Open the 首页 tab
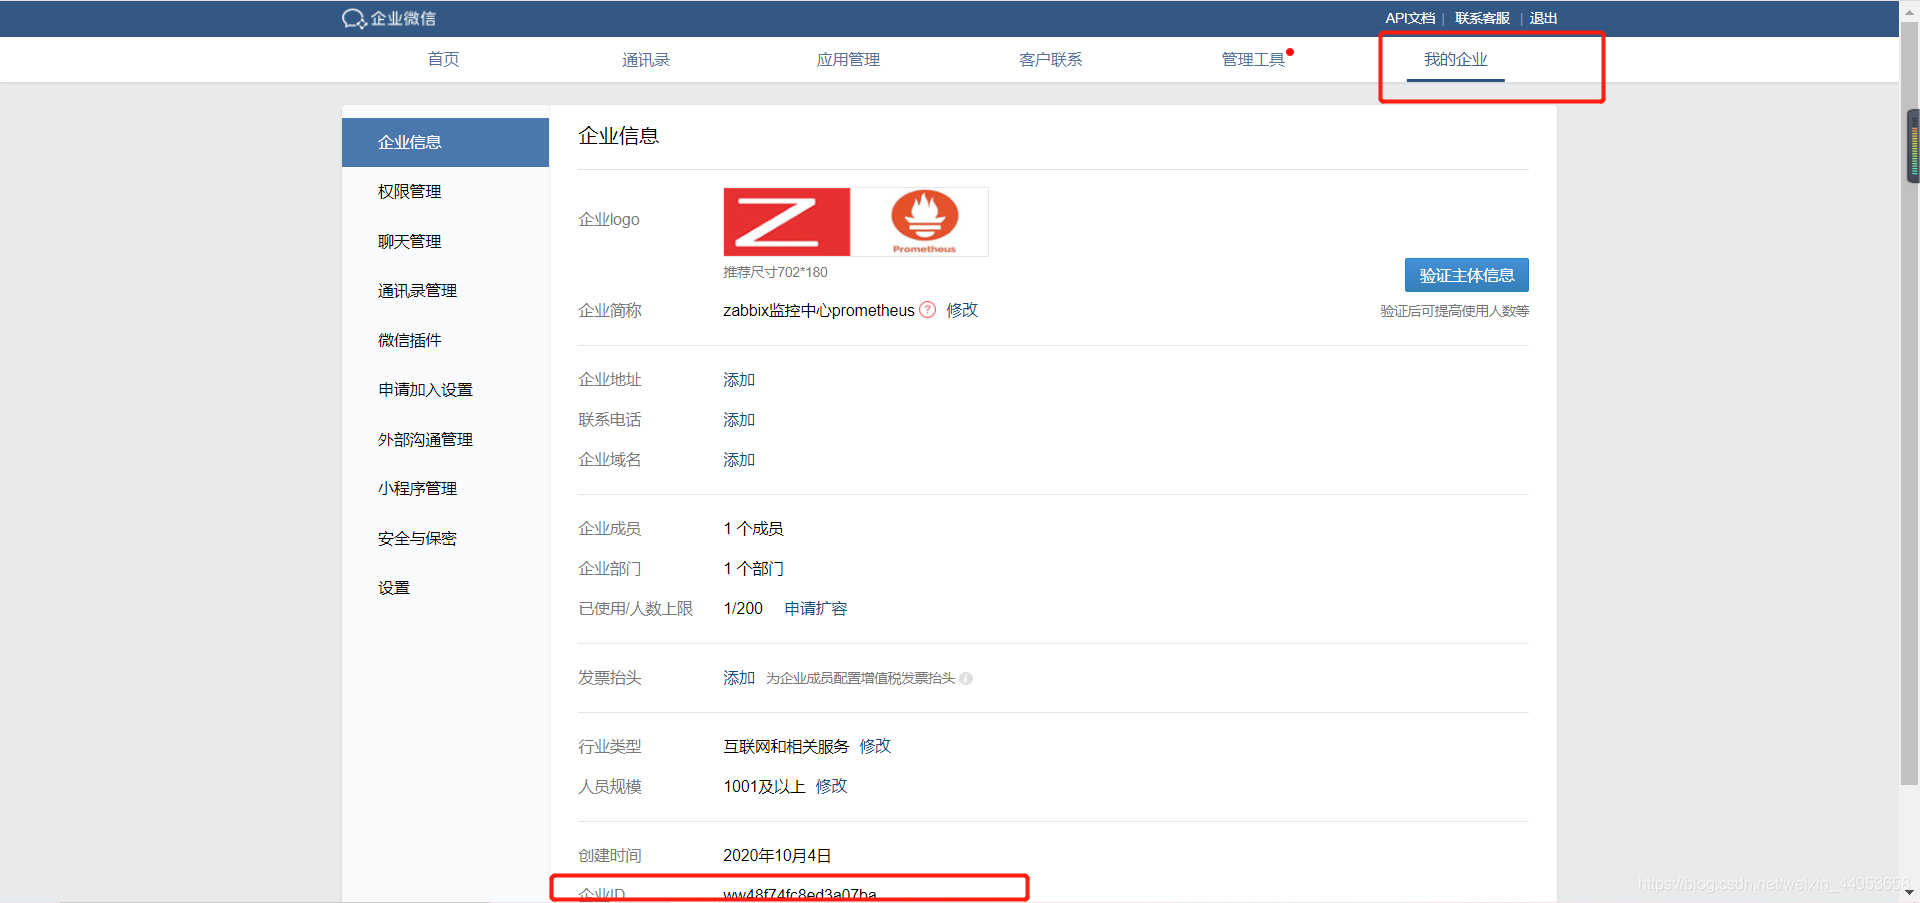The image size is (1920, 903). tap(443, 59)
